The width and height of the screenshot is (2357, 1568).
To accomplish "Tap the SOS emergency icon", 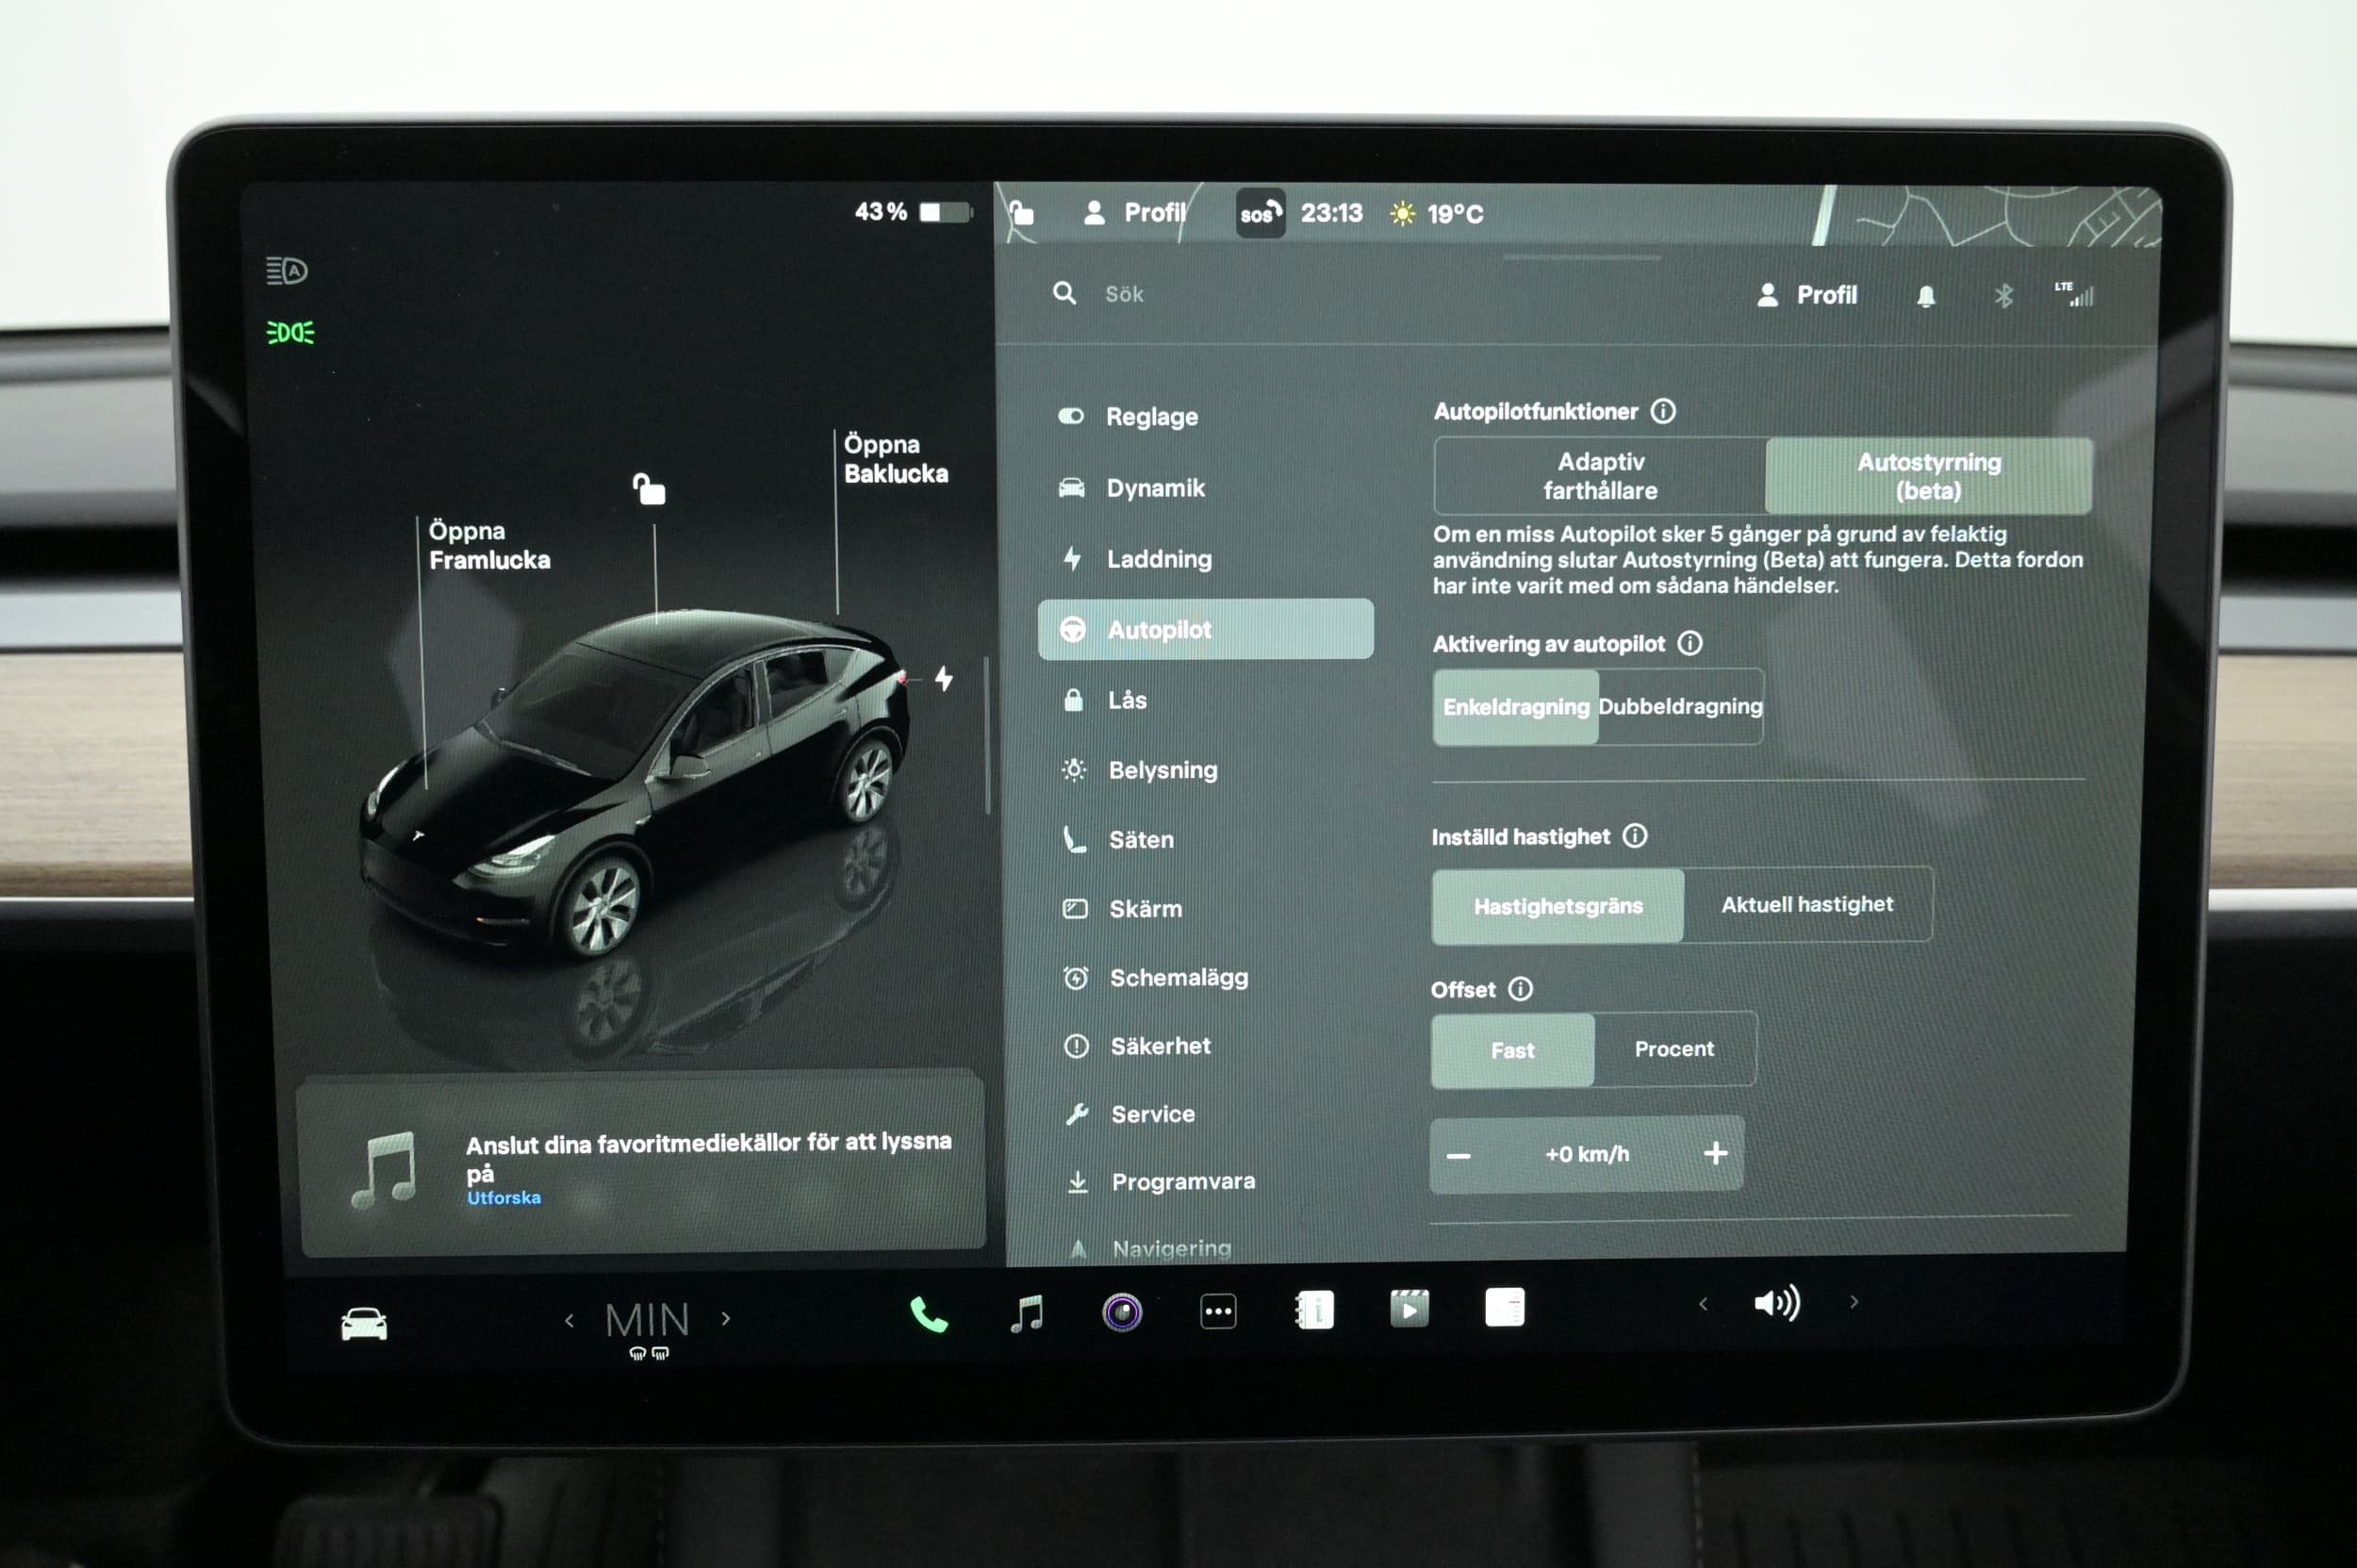I will 1260,213.
